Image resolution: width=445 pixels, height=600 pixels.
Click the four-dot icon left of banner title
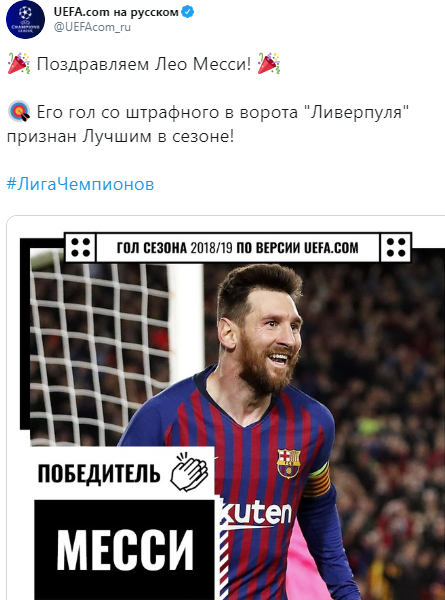pyautogui.click(x=80, y=248)
